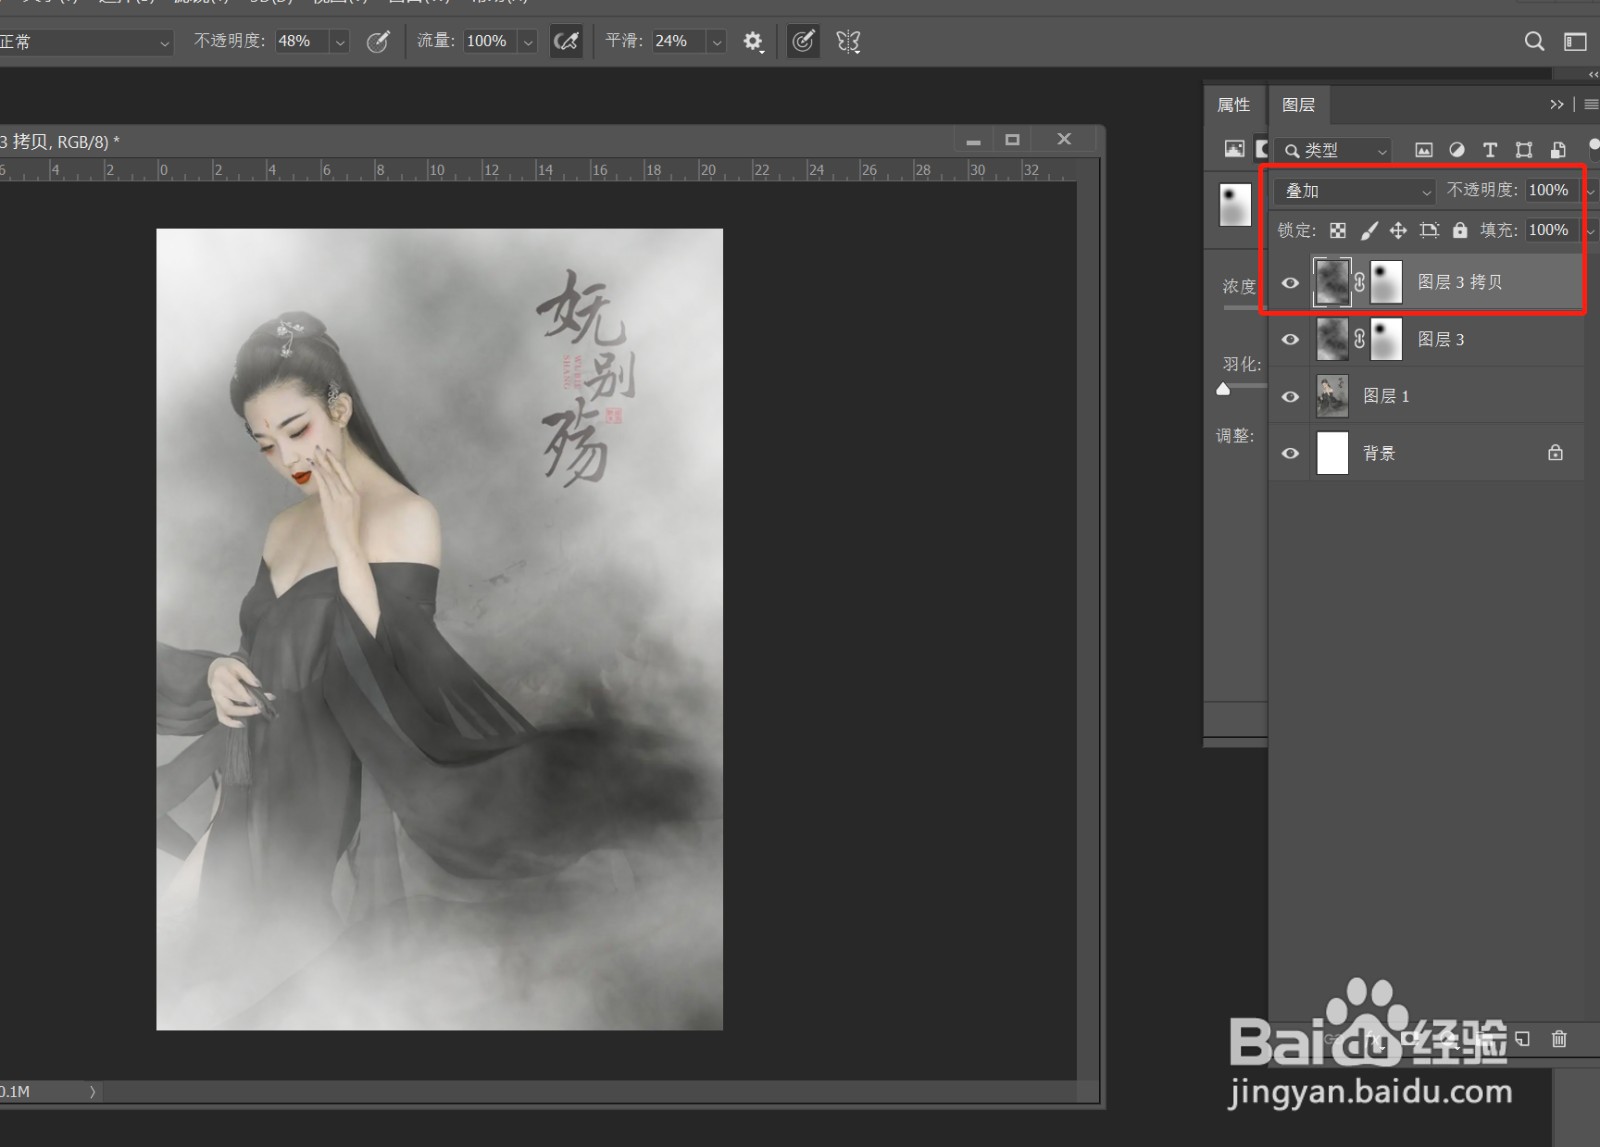Open layers panel menu icon

point(1590,104)
